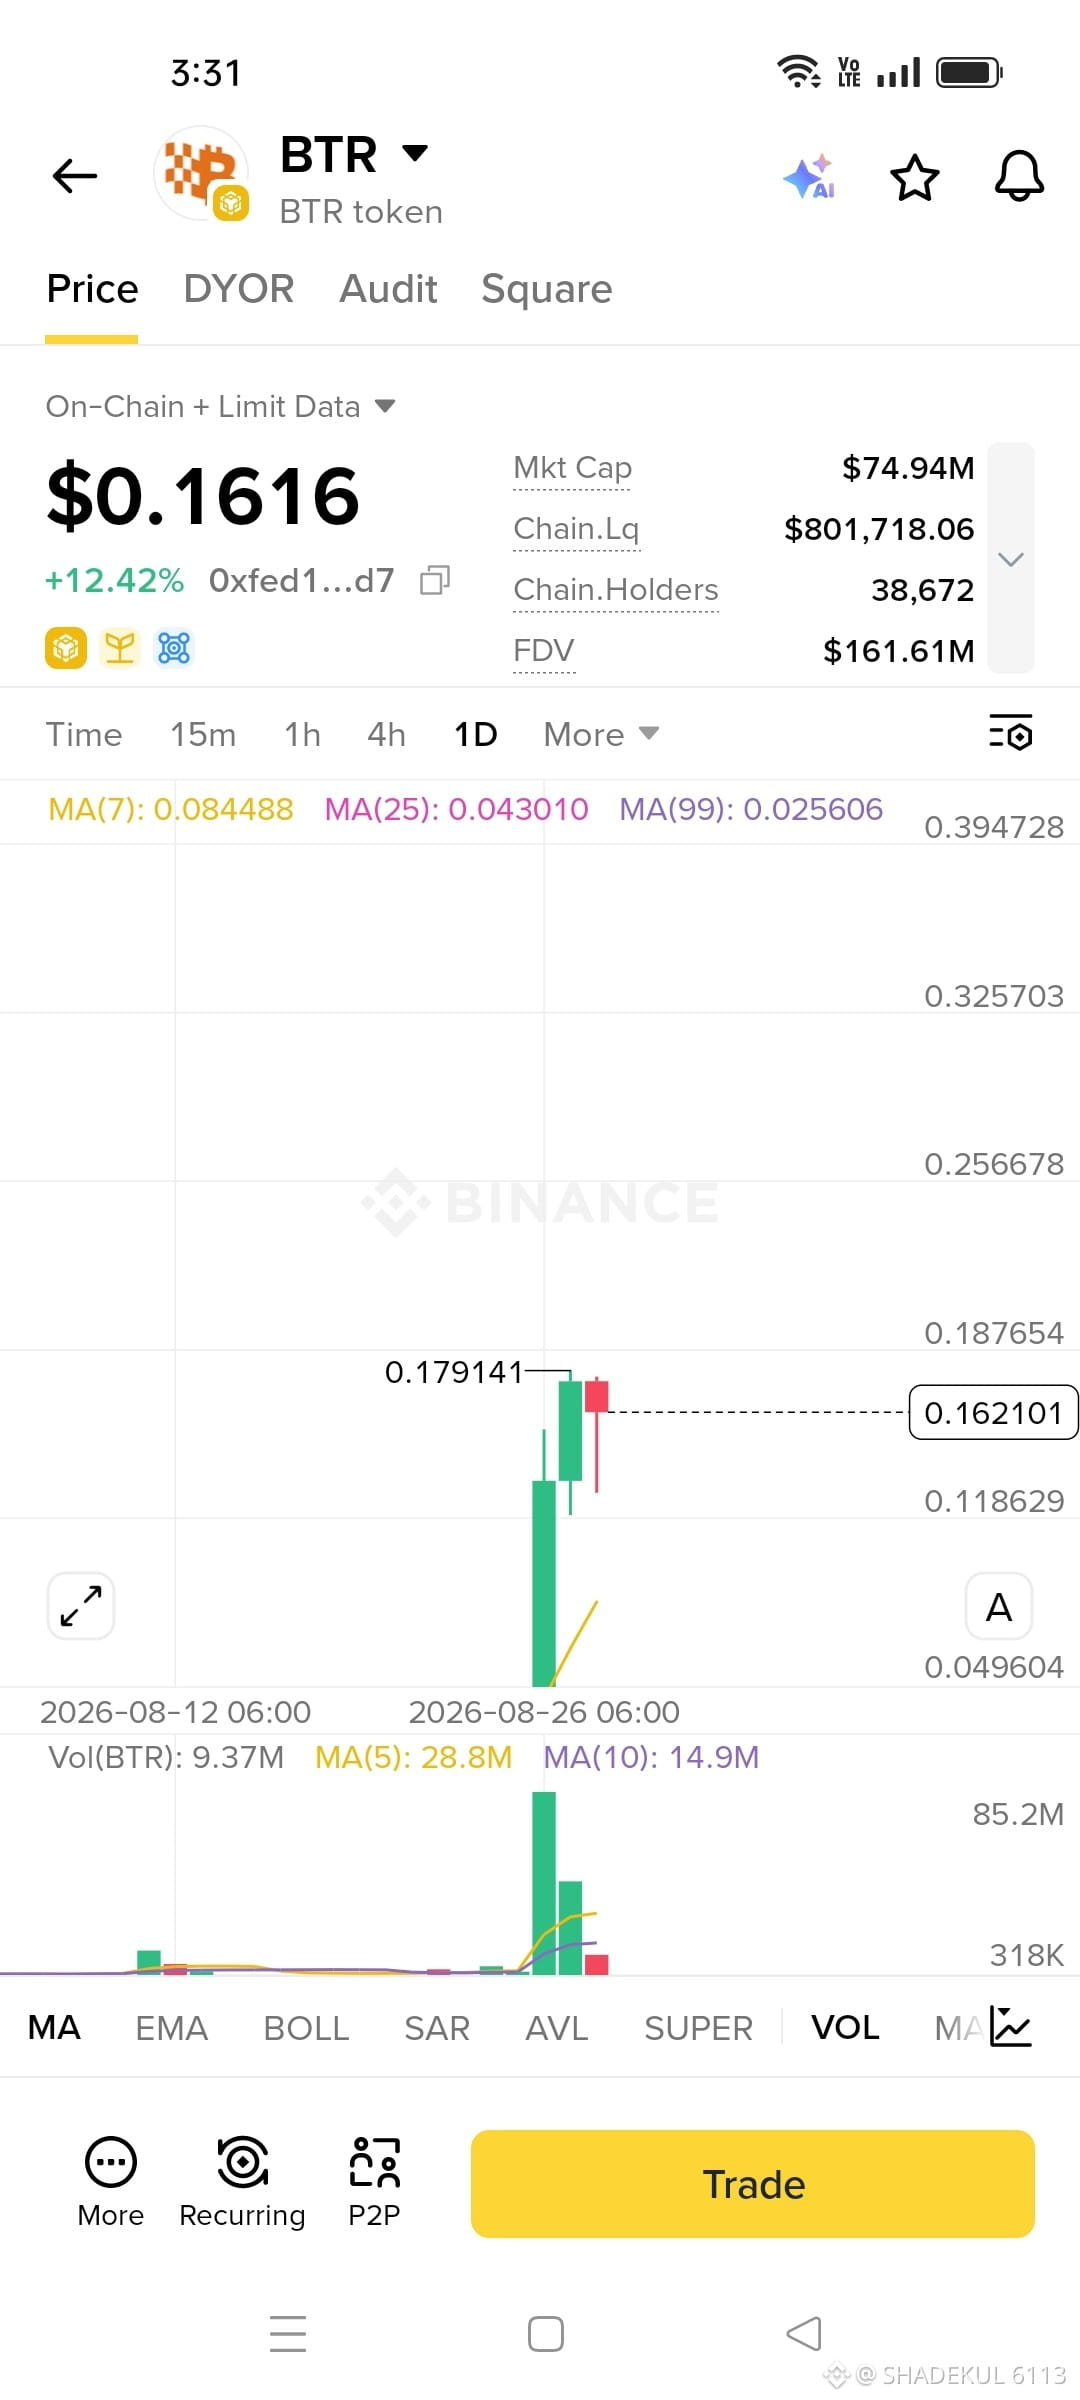Image resolution: width=1080 pixels, height=2400 pixels.
Task: Select the 1h chart interval
Action: coord(302,735)
